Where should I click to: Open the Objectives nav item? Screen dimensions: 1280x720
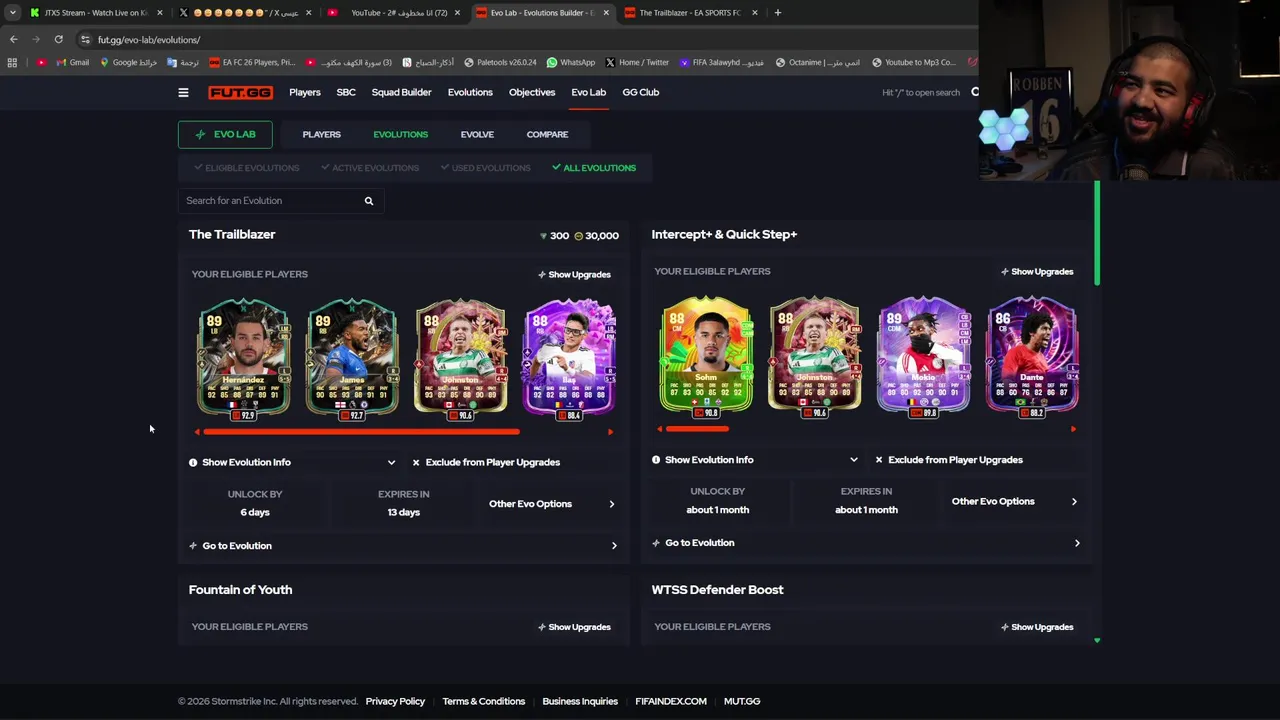click(532, 92)
